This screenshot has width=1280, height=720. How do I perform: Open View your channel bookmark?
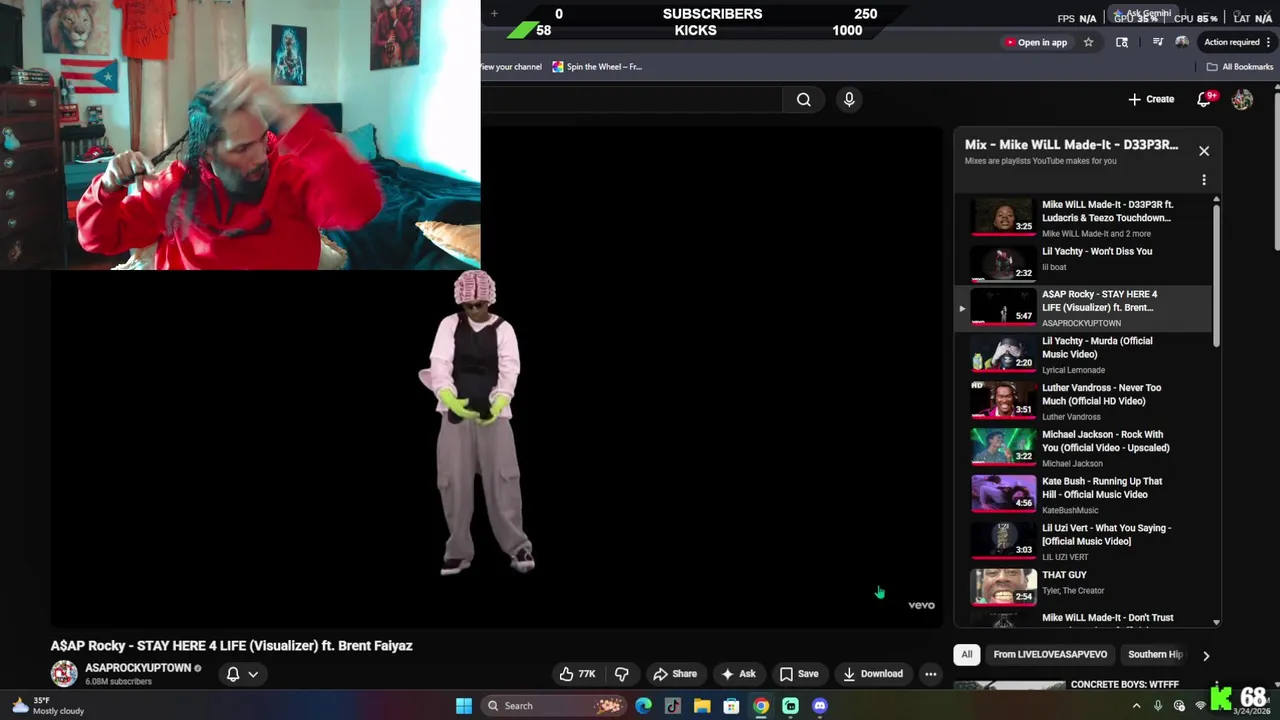click(x=511, y=67)
